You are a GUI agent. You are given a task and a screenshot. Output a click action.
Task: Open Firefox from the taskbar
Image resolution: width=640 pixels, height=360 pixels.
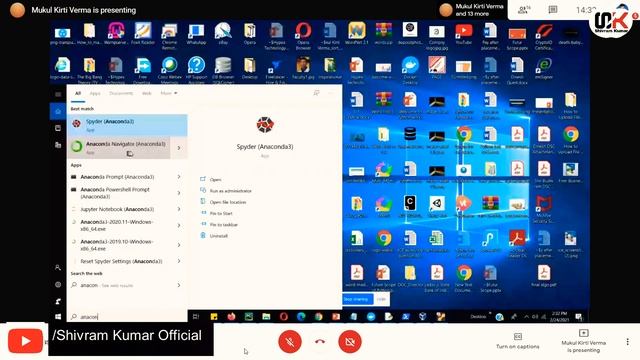(231, 316)
